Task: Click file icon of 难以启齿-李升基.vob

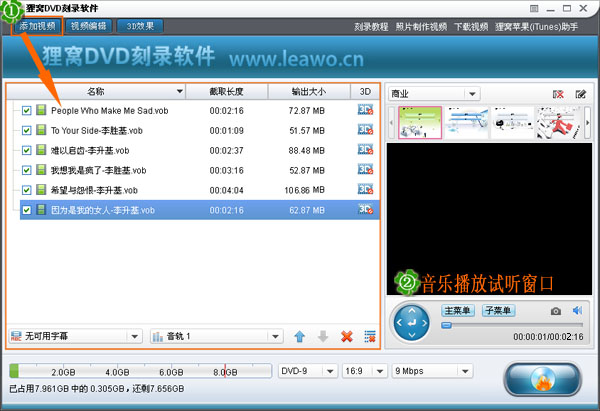Action: click(x=41, y=150)
